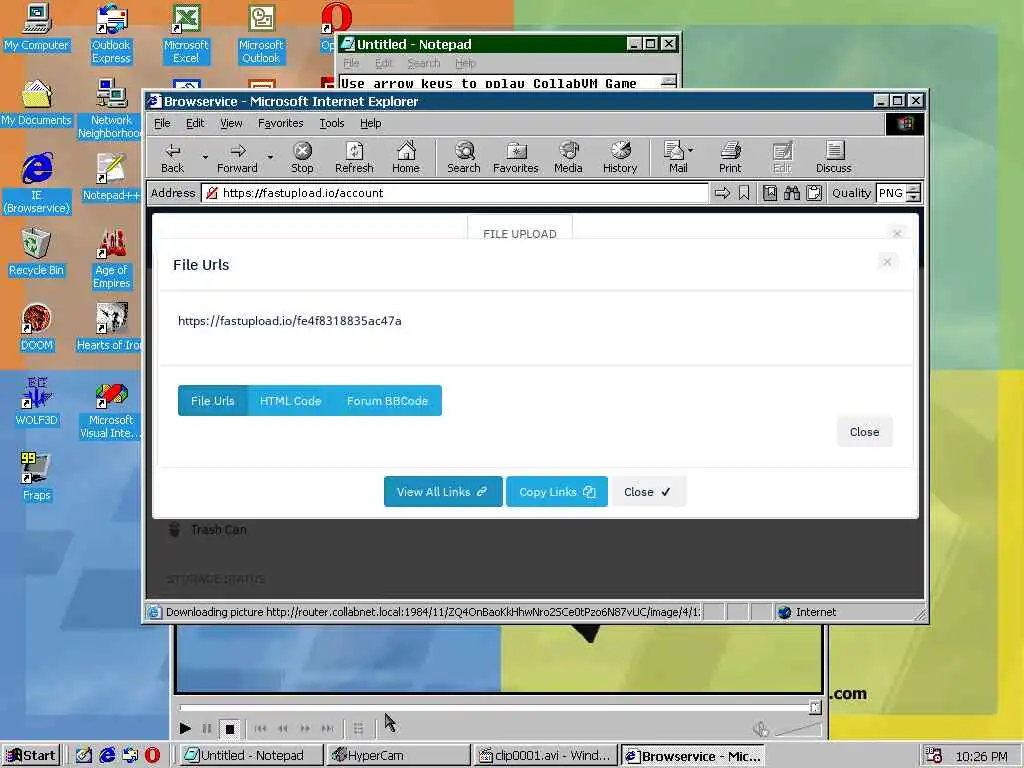Open the Search toolbar button
This screenshot has width=1024, height=768.
pyautogui.click(x=464, y=157)
